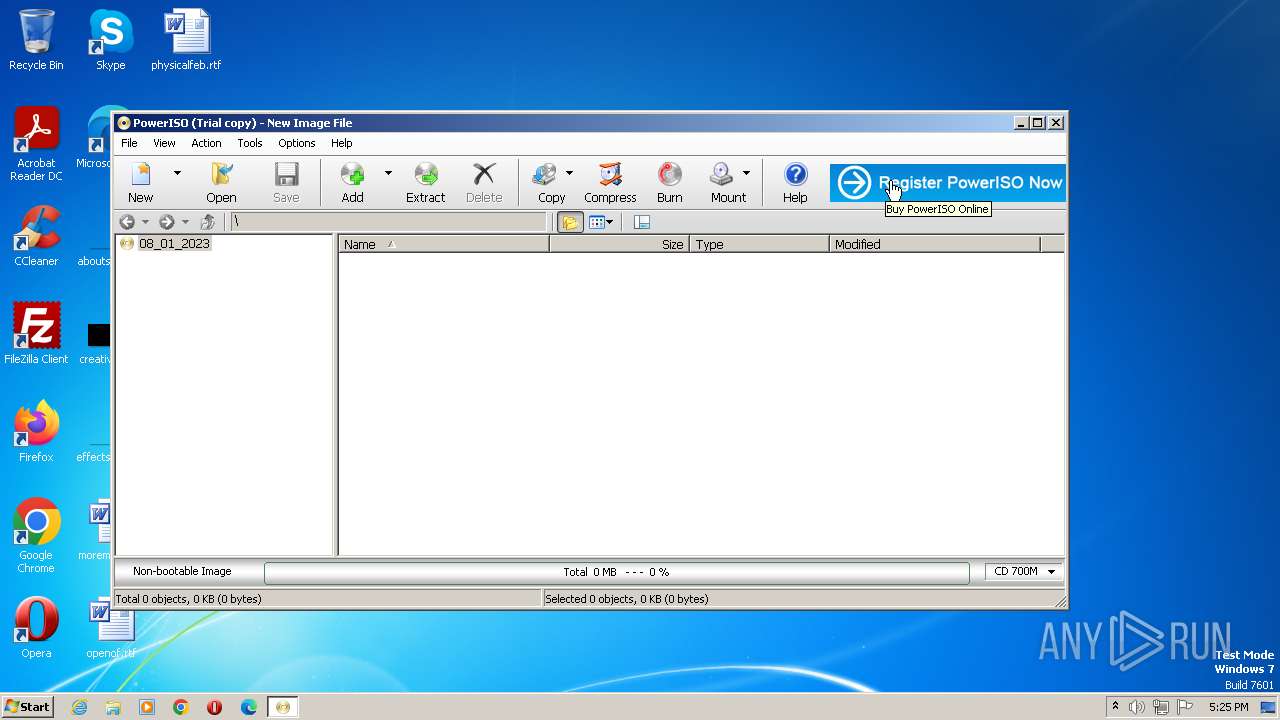Click the path address field
1280x720 pixels.
click(389, 222)
